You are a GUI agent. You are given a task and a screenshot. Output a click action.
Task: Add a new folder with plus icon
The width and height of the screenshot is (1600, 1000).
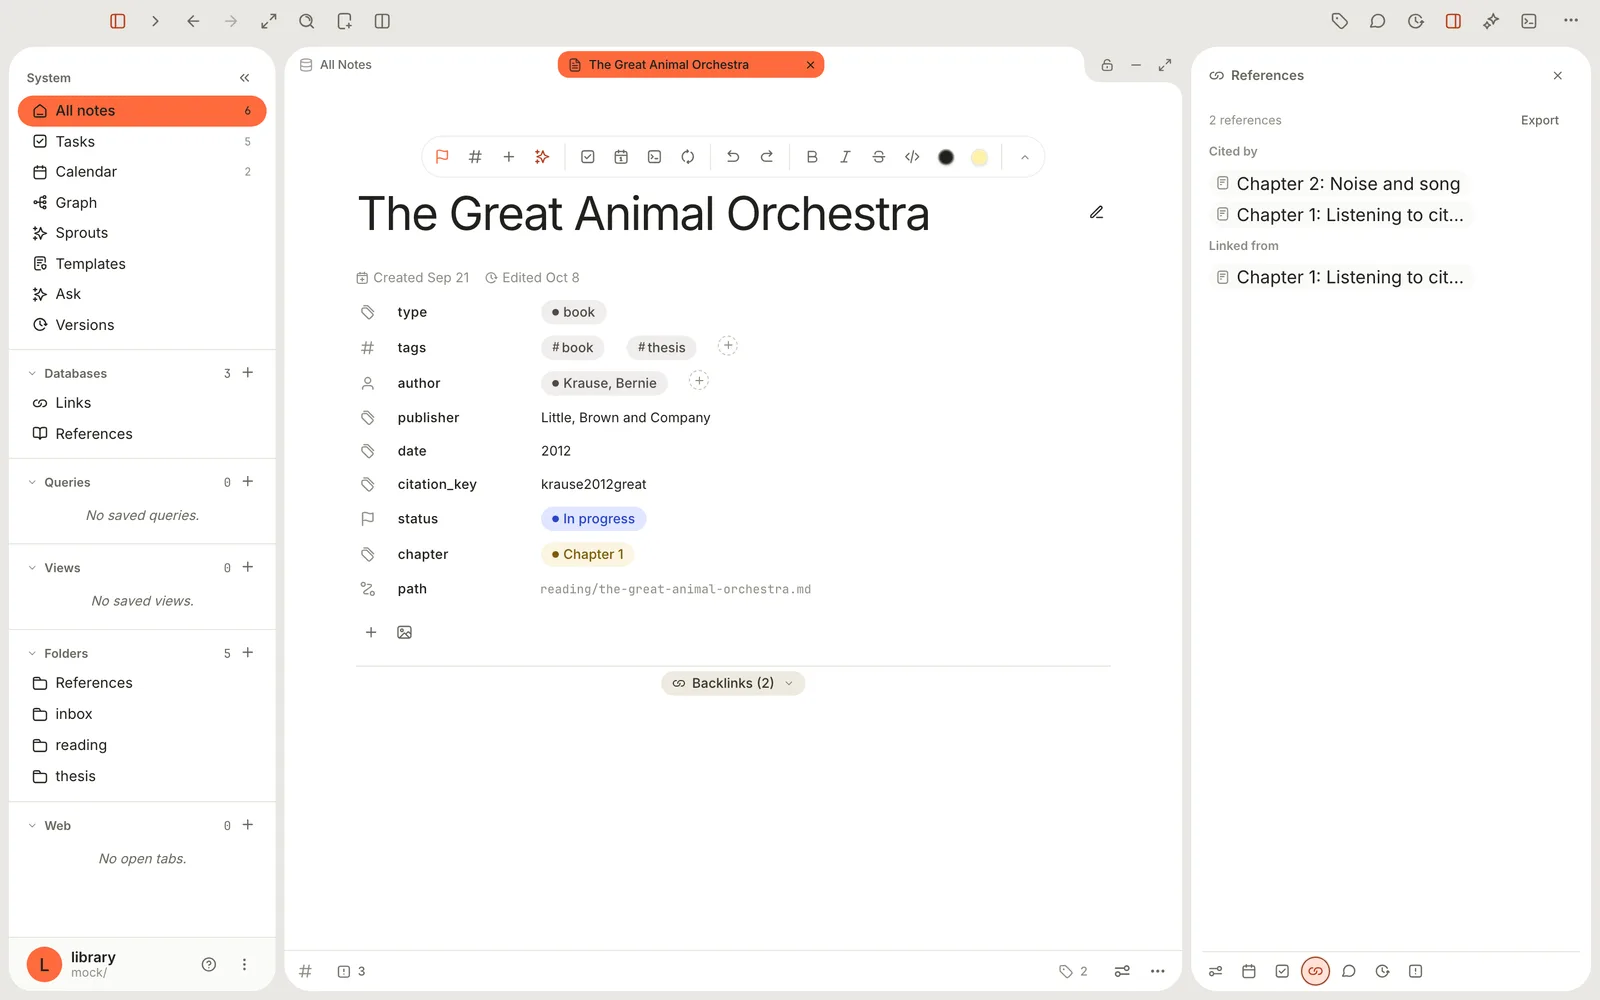click(248, 653)
